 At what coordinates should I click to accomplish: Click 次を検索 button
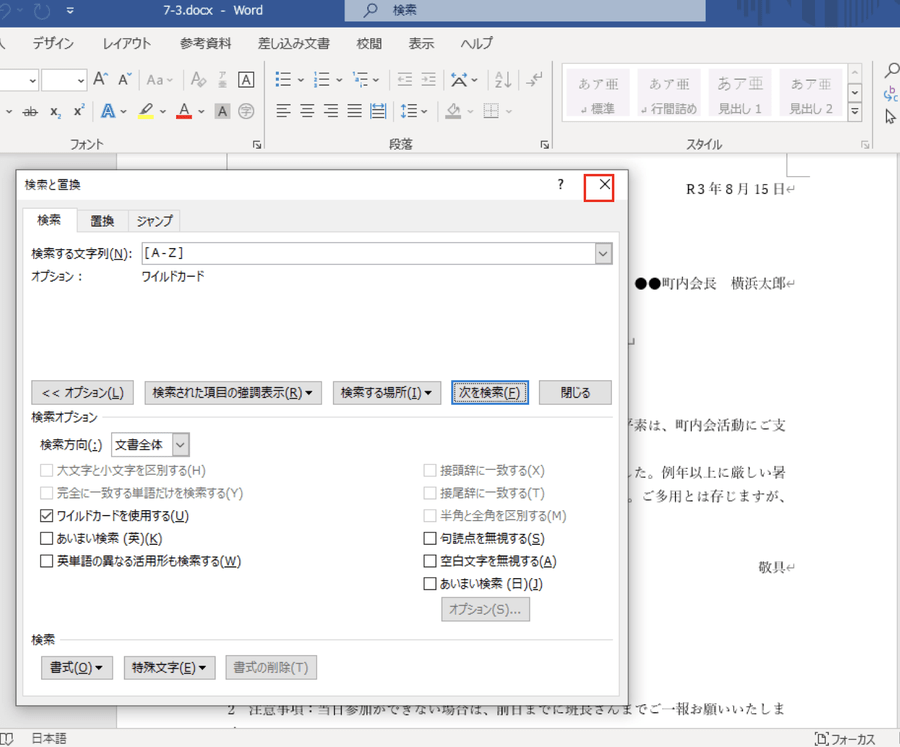[x=490, y=393]
